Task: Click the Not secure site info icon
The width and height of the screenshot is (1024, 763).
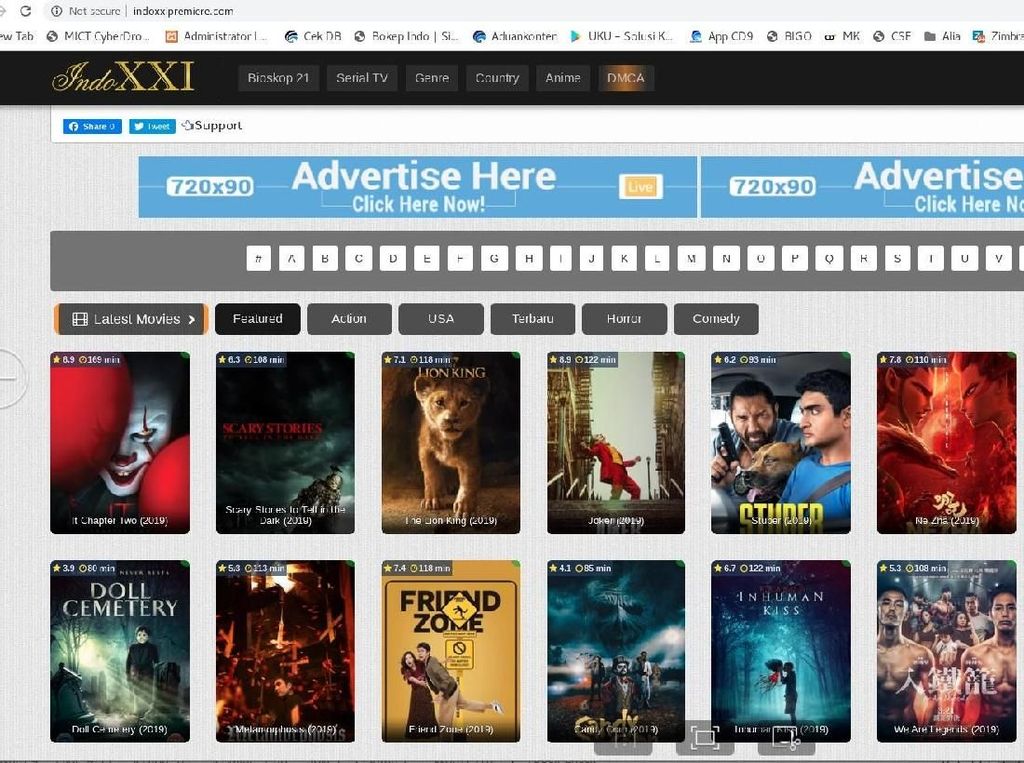Action: click(57, 11)
